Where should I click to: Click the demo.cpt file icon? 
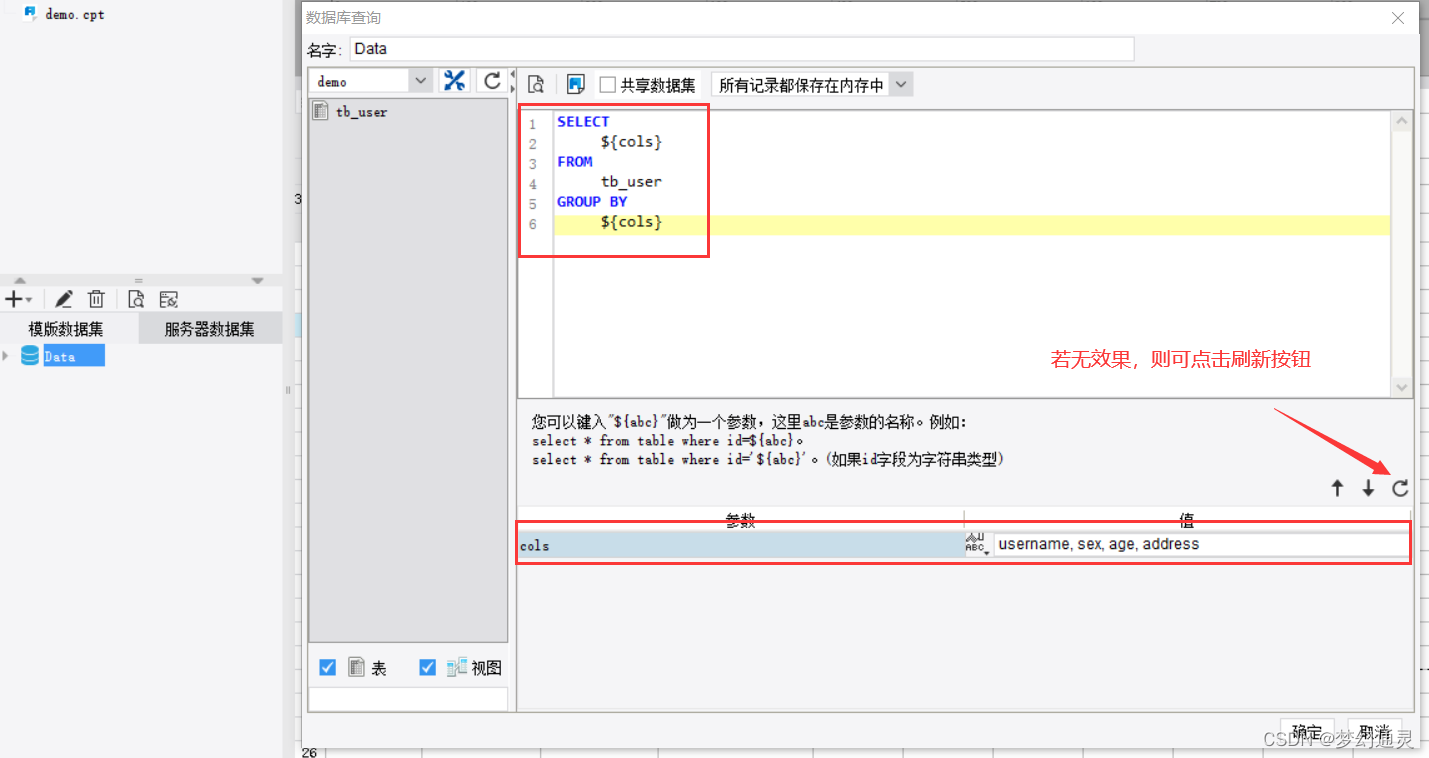[31, 14]
